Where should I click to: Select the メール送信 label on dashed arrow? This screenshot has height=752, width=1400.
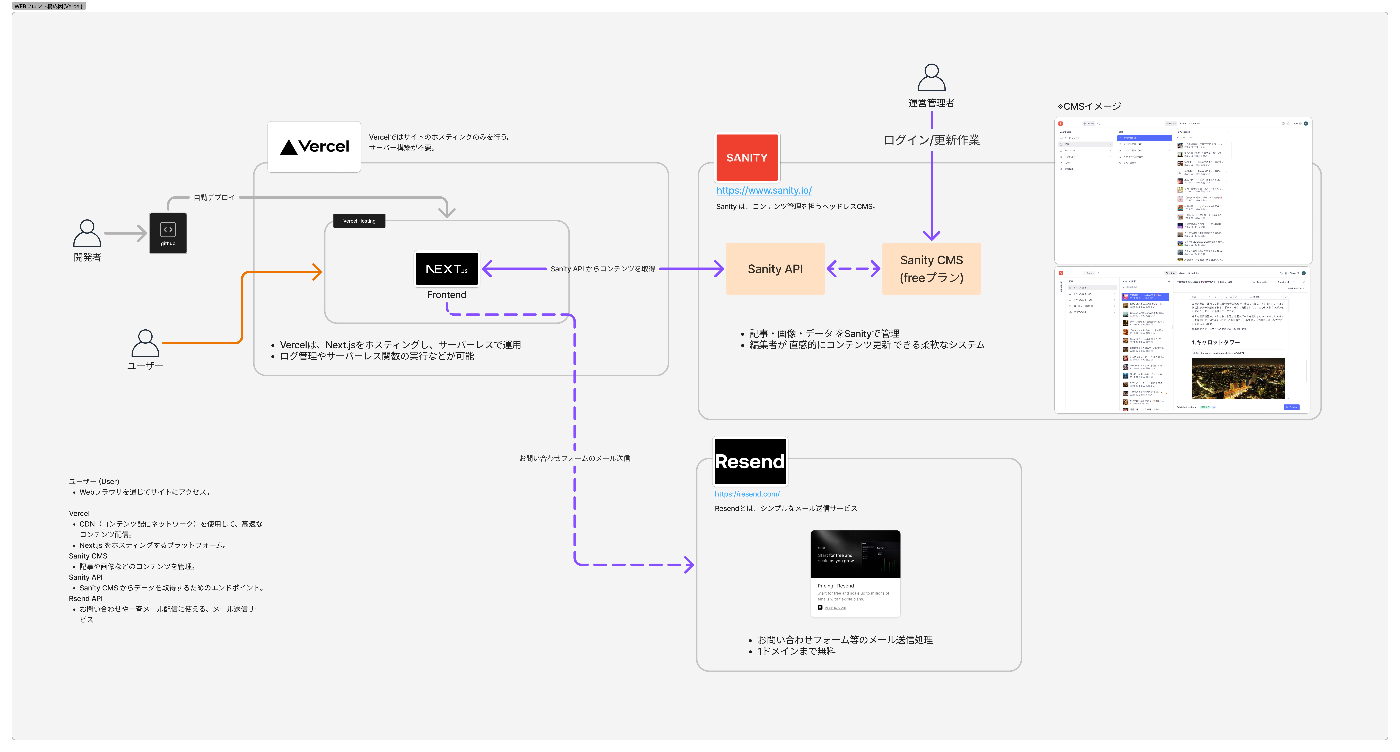coord(574,457)
